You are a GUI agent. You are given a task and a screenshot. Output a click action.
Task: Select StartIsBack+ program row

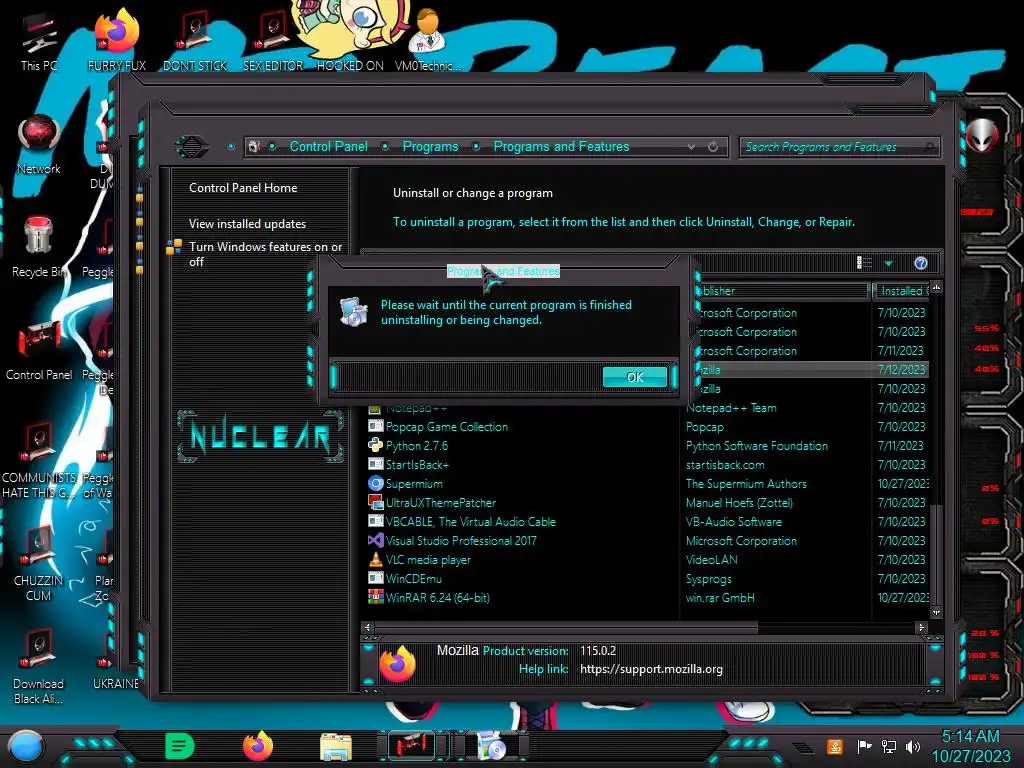pyautogui.click(x=417, y=464)
